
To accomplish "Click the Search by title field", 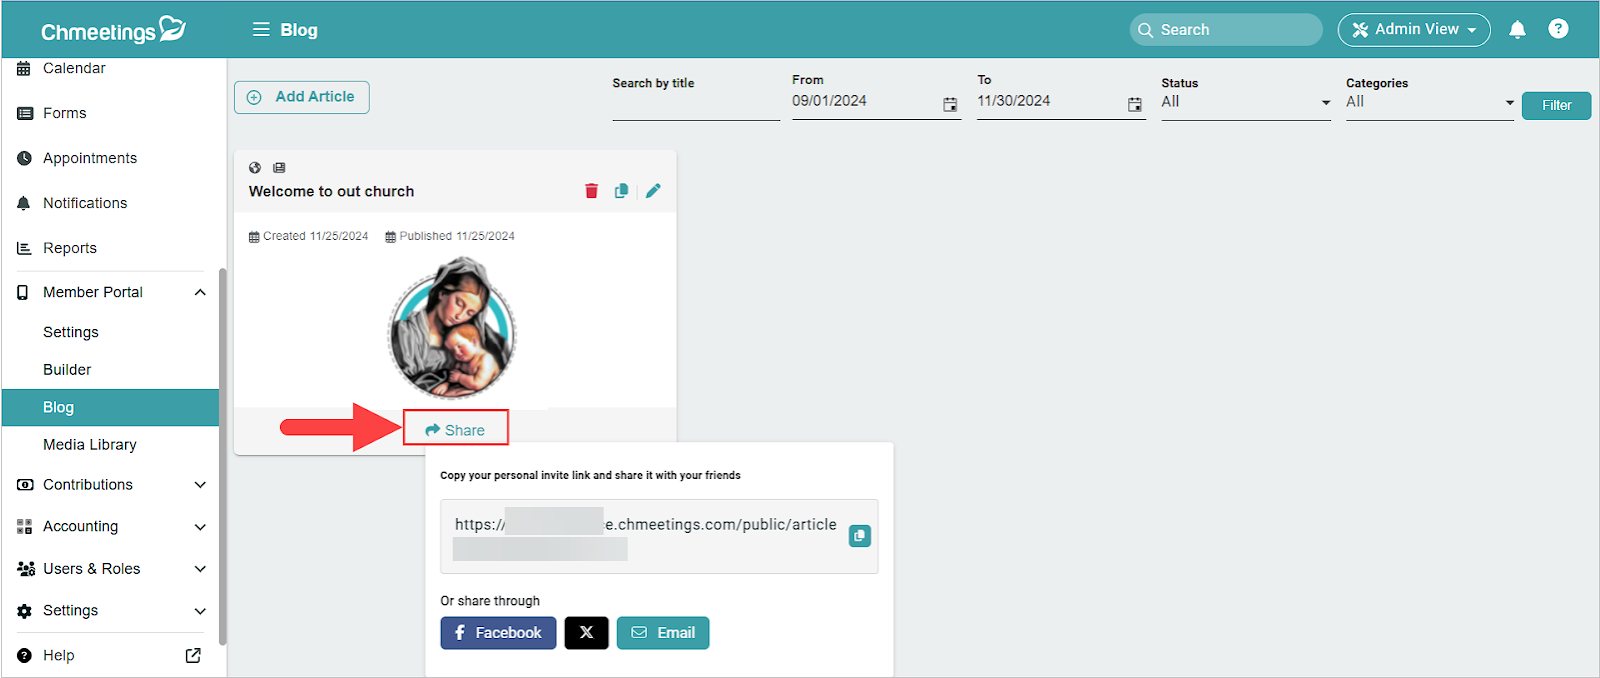I will [695, 106].
